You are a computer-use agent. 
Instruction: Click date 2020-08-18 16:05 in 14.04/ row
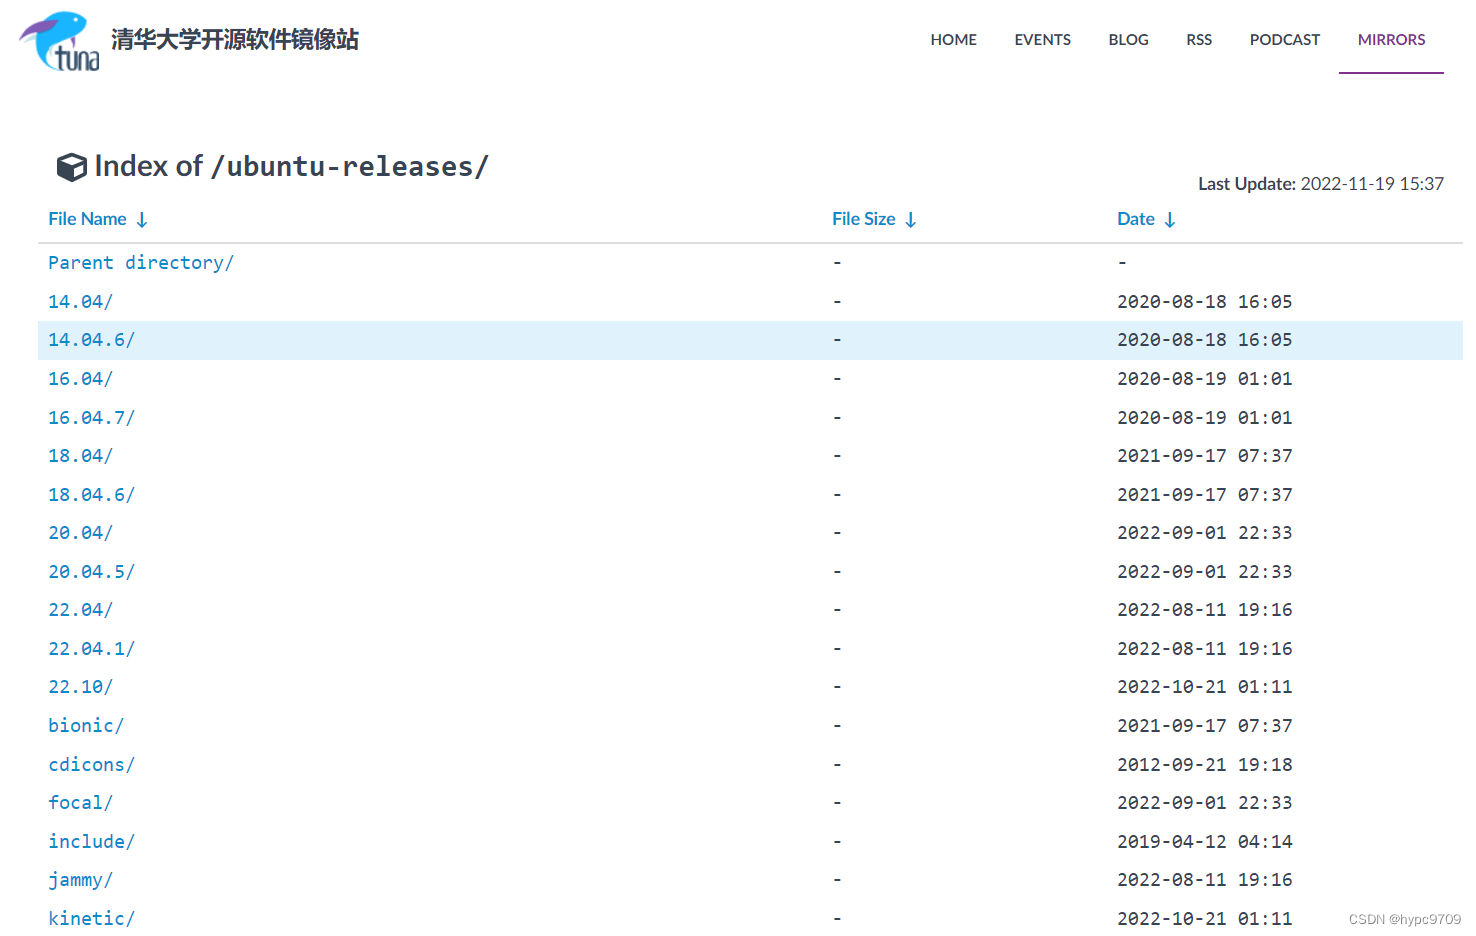tap(1204, 301)
